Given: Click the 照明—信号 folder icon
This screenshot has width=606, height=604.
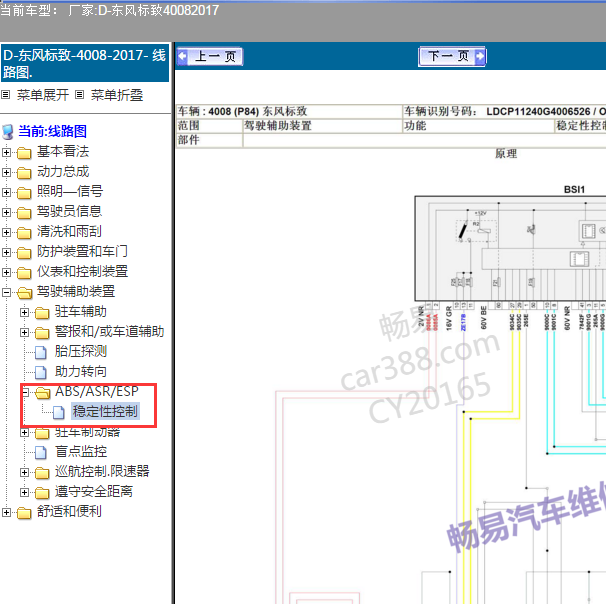Looking at the screenshot, I should click(x=24, y=193).
